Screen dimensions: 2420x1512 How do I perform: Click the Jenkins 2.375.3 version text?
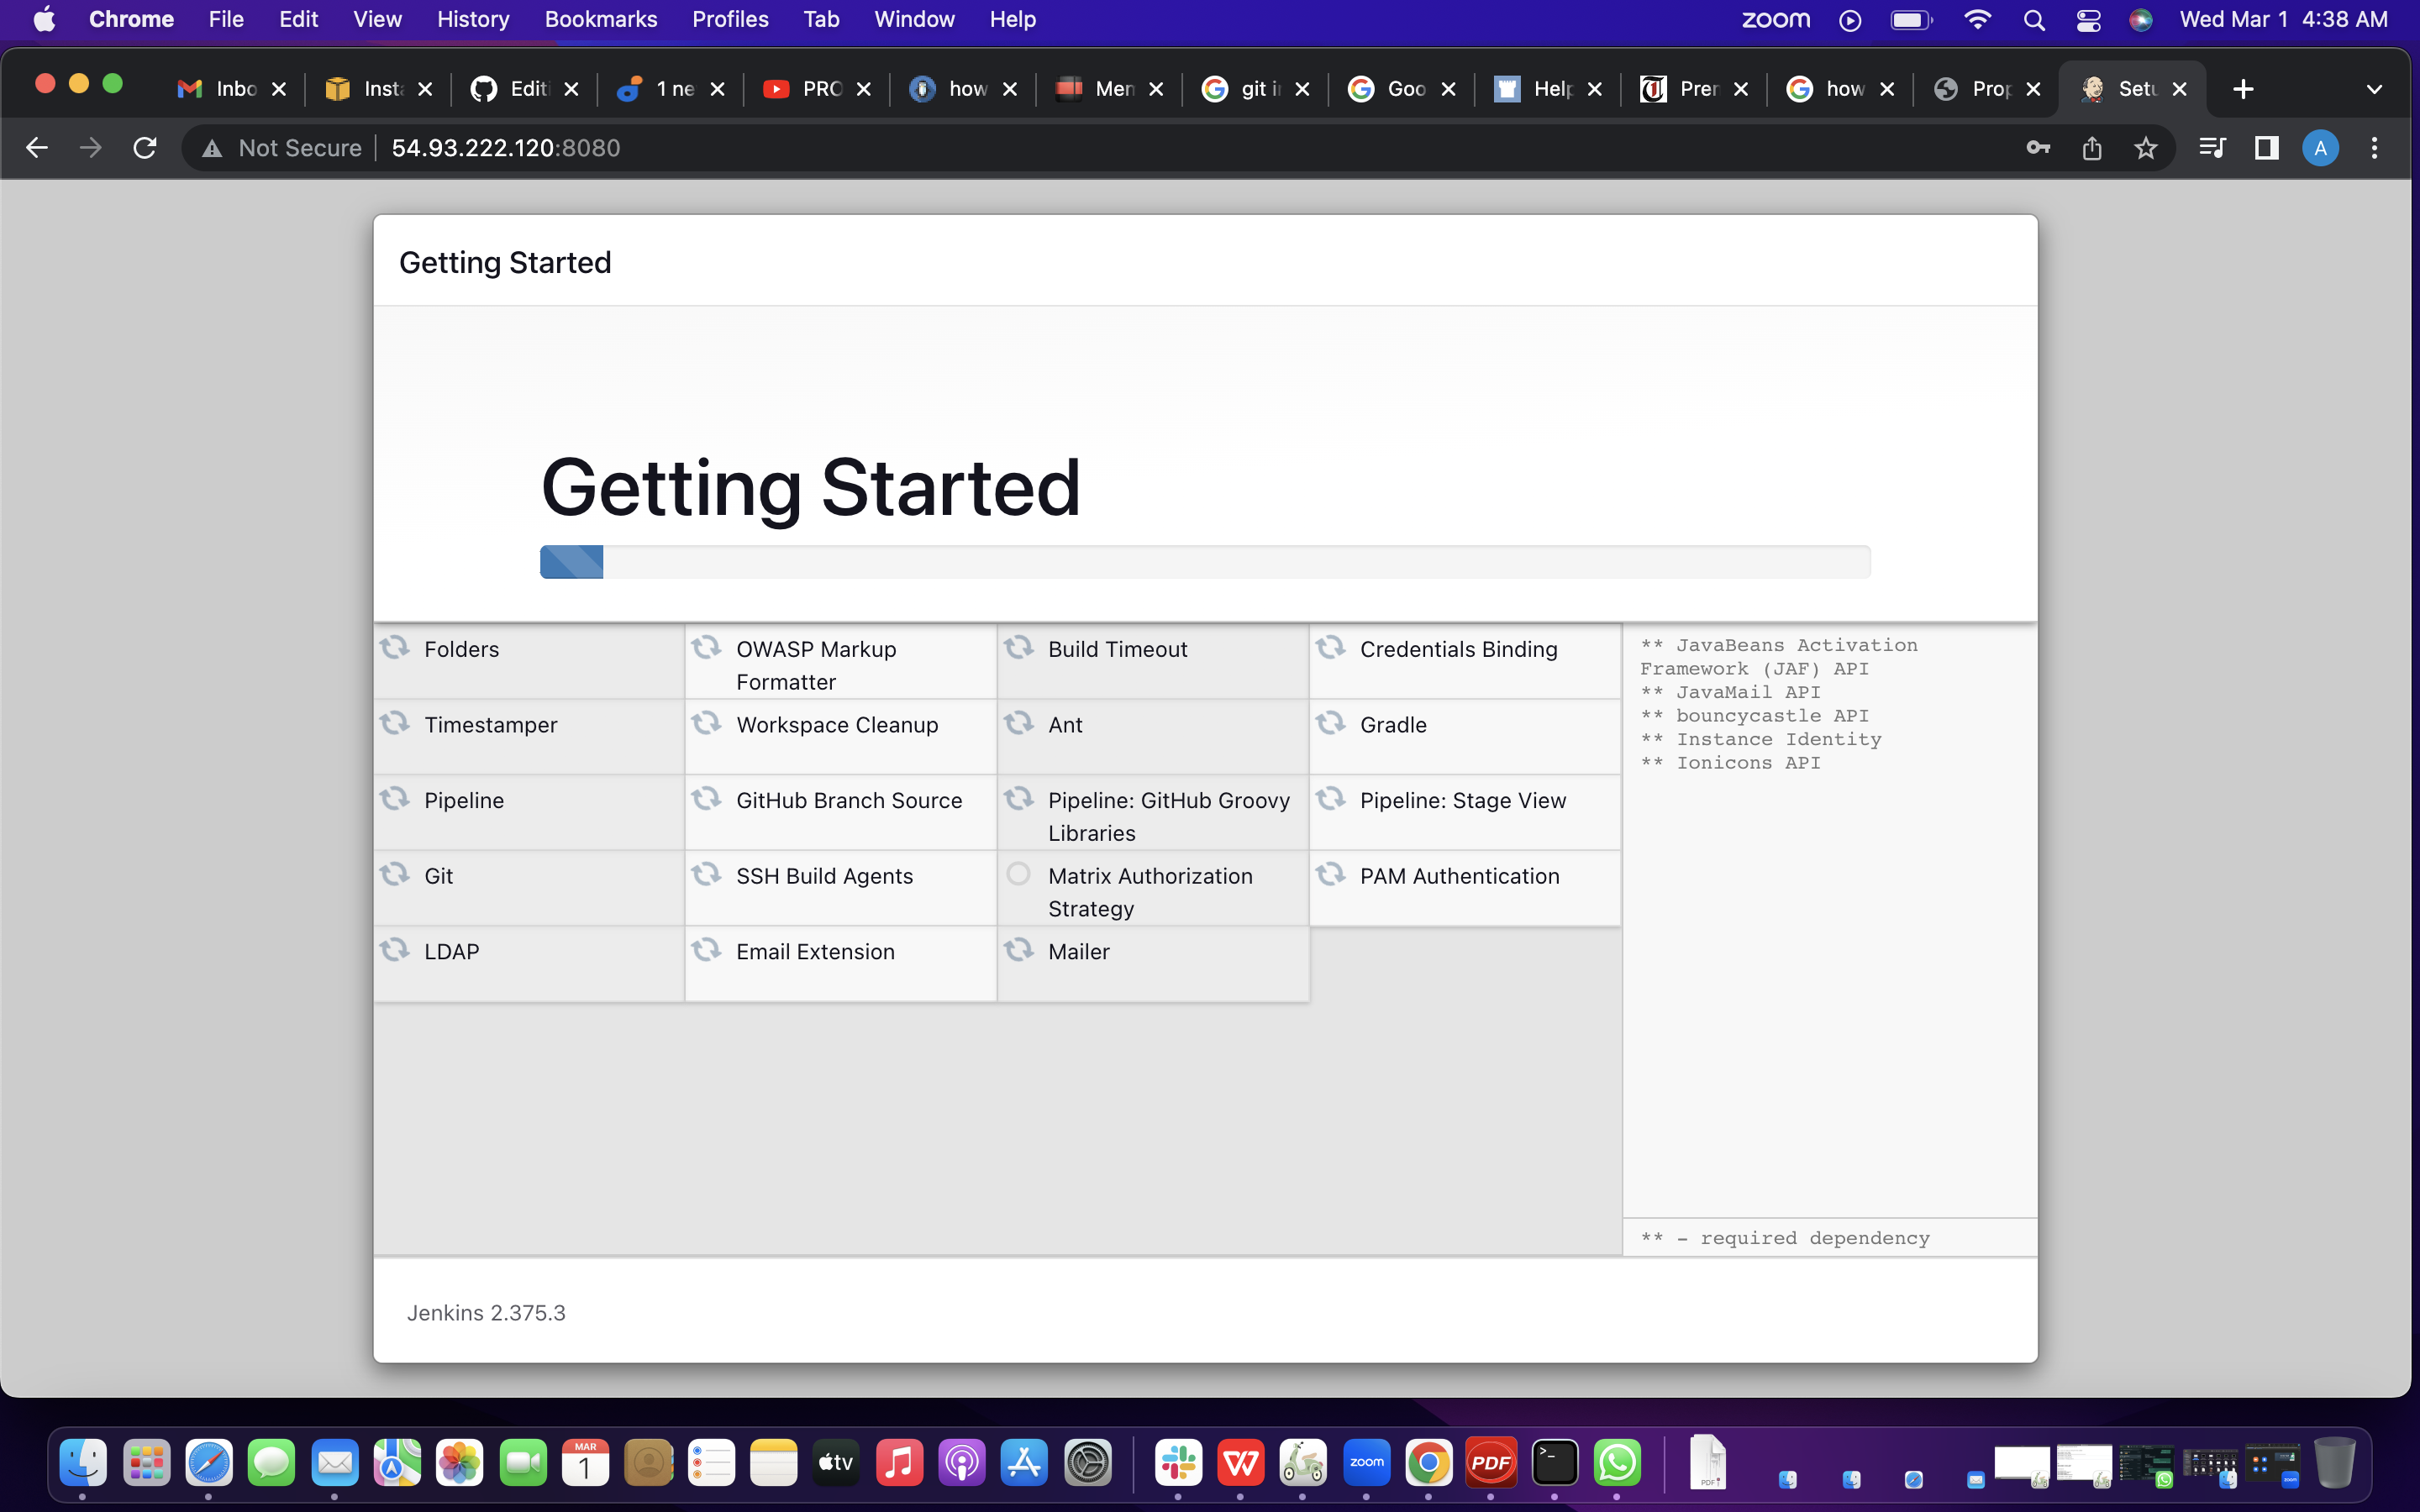coord(486,1312)
